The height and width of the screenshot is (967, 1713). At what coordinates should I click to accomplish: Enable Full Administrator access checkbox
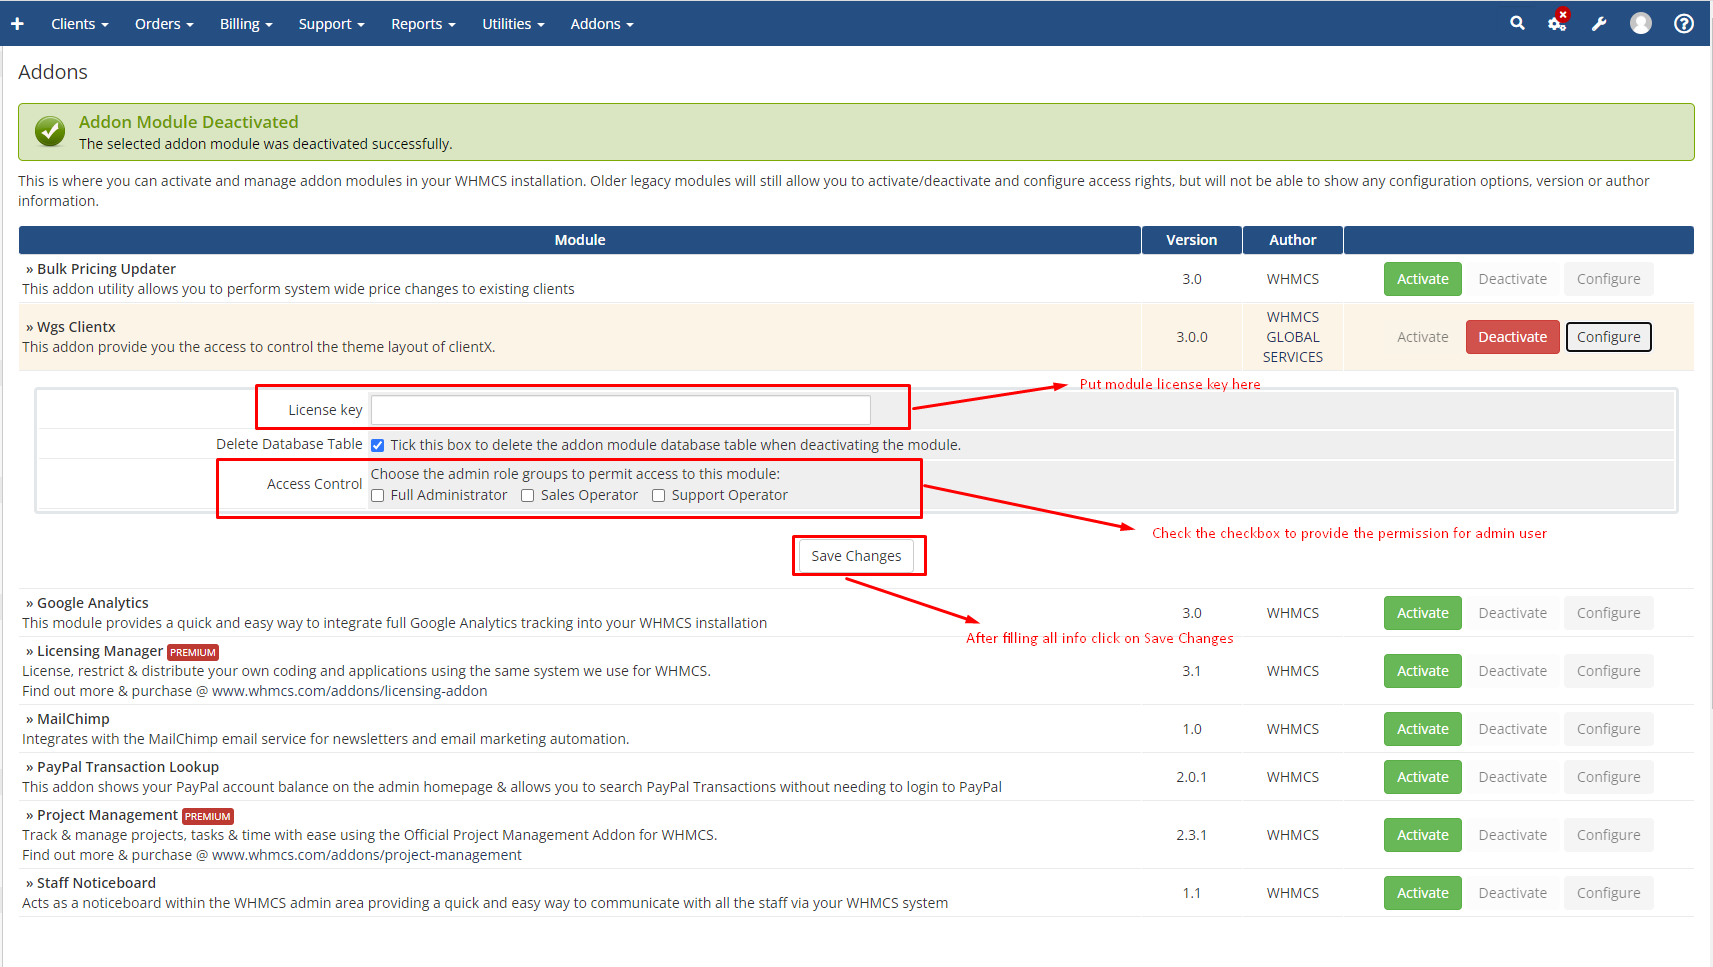[378, 496]
